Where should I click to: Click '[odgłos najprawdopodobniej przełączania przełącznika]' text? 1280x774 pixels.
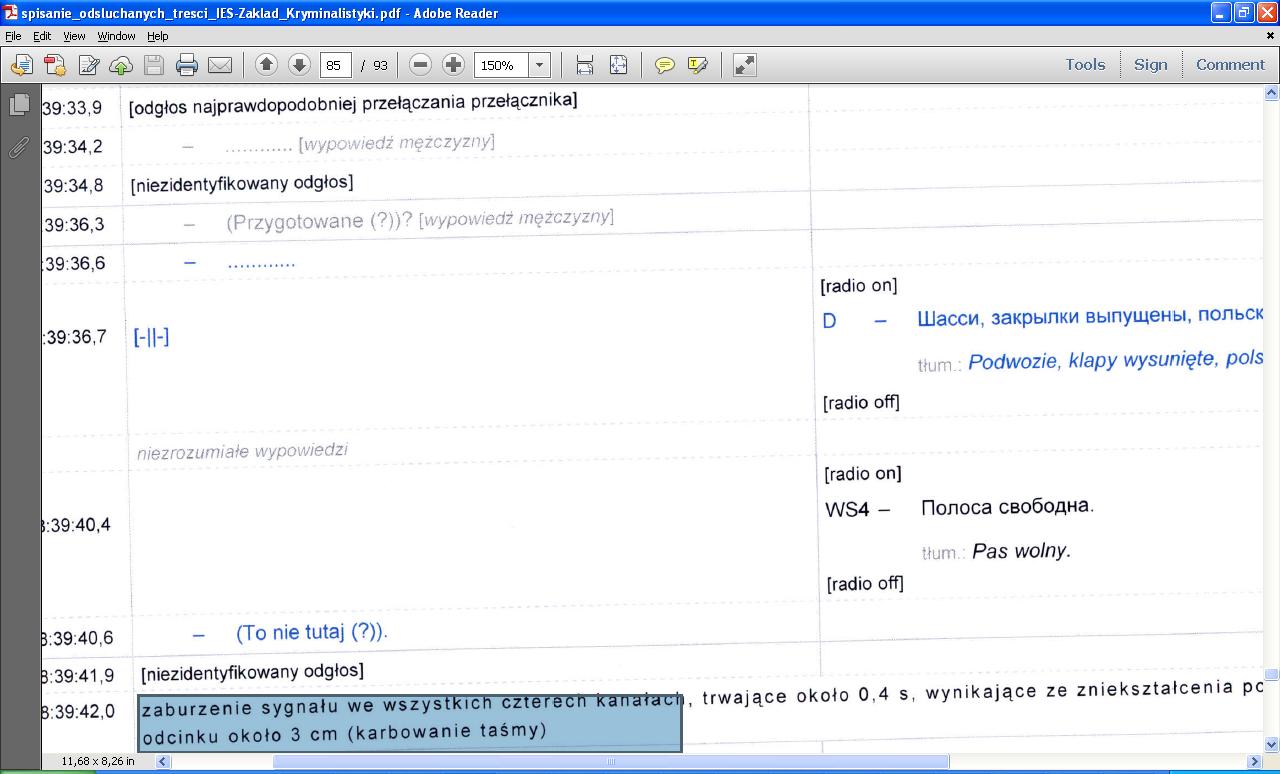353,103
